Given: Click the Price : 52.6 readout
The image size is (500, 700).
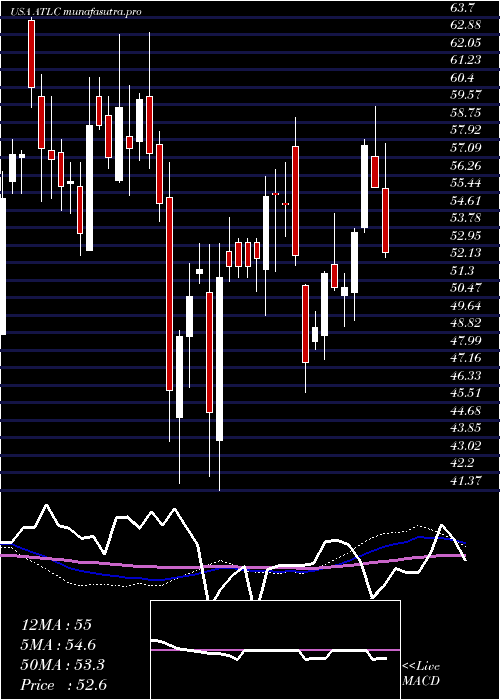Looking at the screenshot, I should coord(64,685).
